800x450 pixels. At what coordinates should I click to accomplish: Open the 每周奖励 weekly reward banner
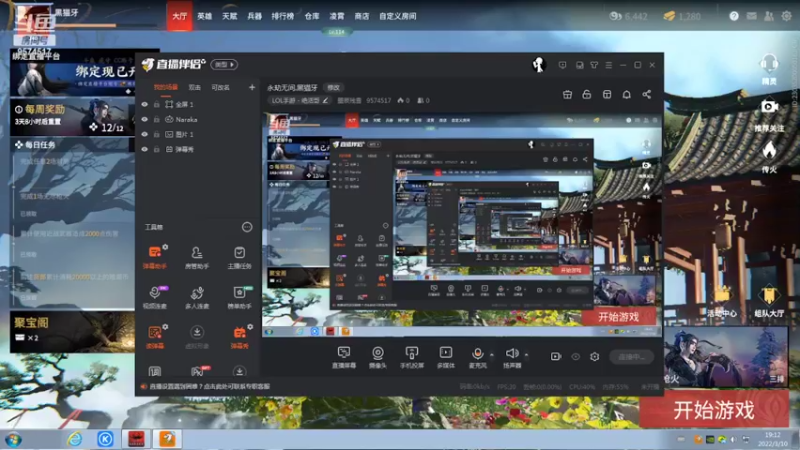[x=71, y=117]
